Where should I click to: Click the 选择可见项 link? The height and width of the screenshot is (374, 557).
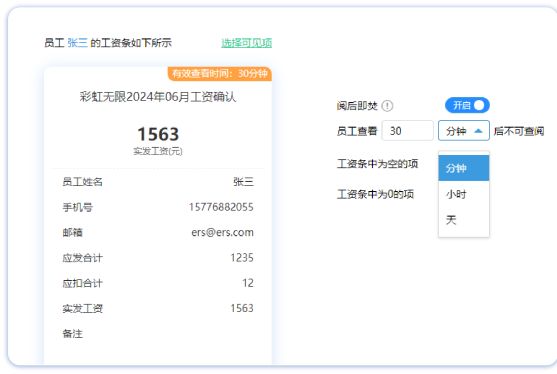(247, 43)
